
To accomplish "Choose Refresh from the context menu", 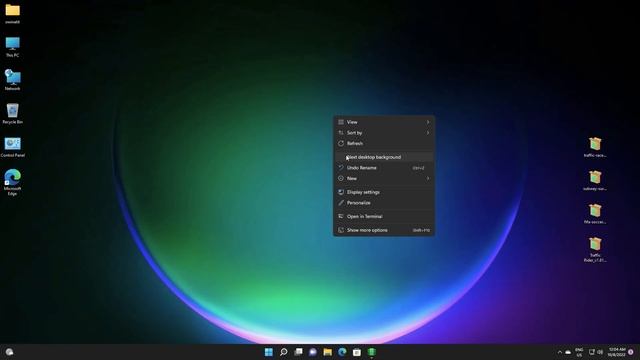I will [x=384, y=143].
